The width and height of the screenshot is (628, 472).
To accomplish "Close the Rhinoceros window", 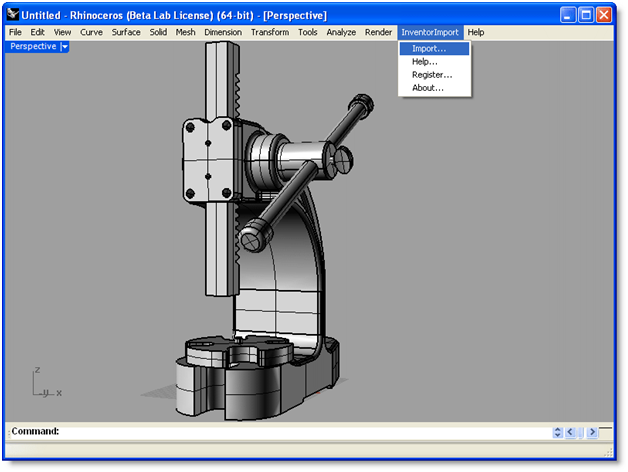I will (604, 15).
